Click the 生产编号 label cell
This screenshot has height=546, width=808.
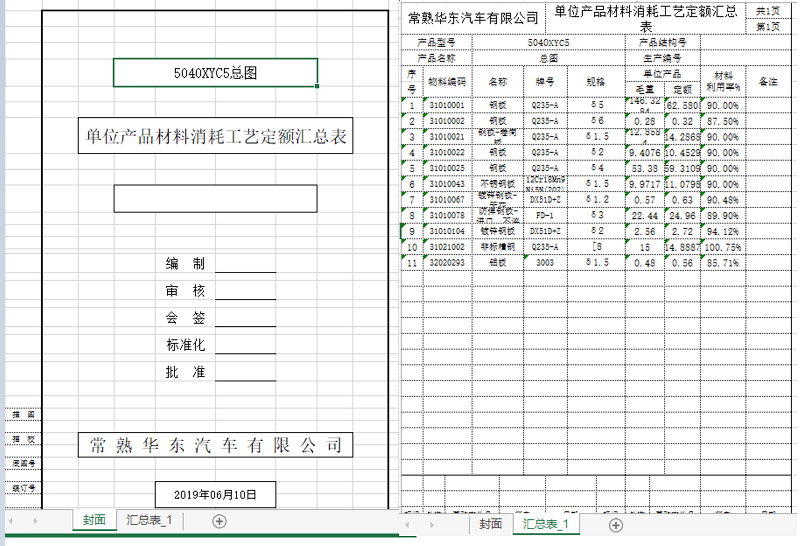point(663,58)
